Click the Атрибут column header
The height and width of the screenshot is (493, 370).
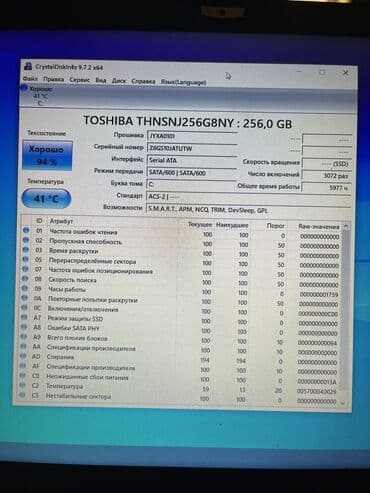[61, 221]
